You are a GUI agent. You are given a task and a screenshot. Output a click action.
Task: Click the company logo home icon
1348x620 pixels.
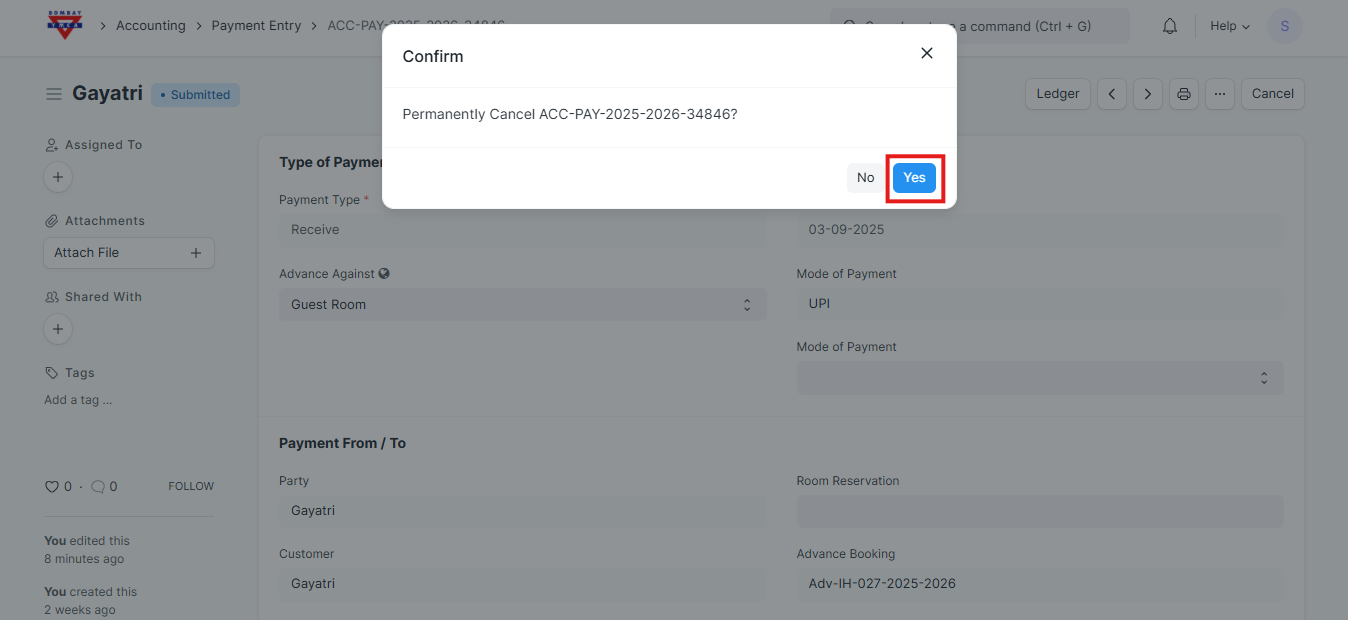tap(66, 25)
